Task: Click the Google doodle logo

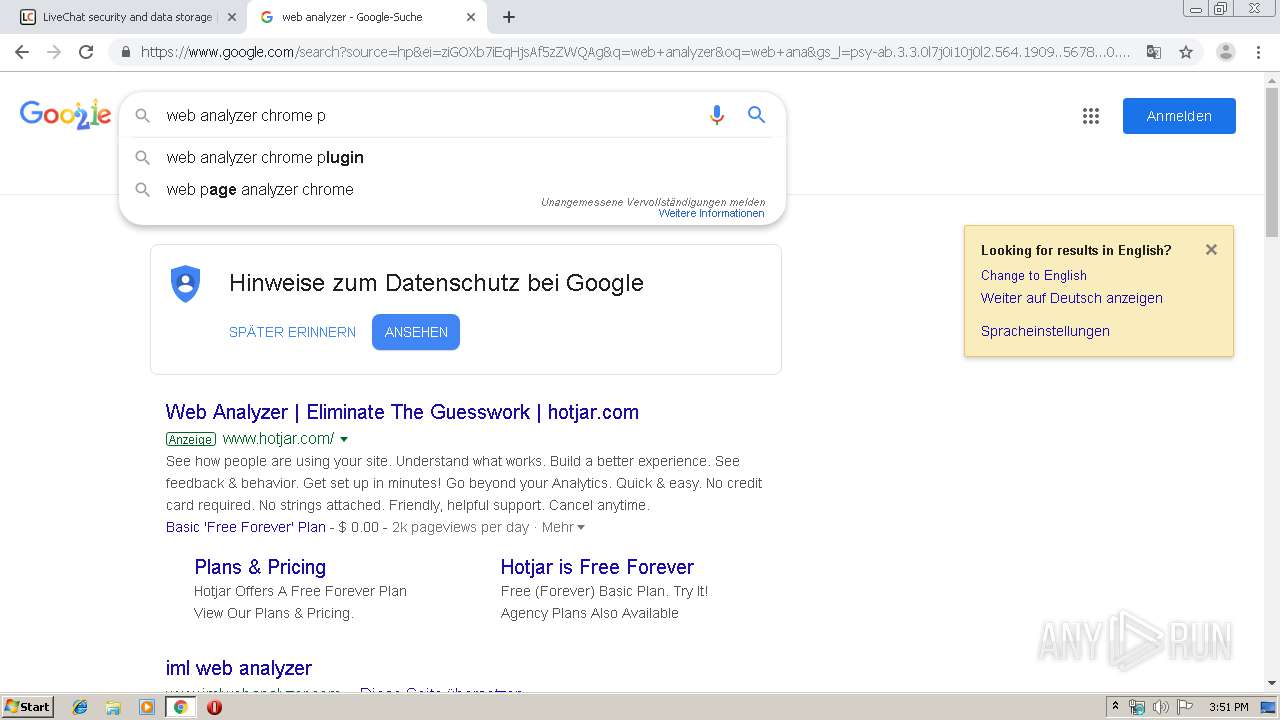Action: pos(65,115)
